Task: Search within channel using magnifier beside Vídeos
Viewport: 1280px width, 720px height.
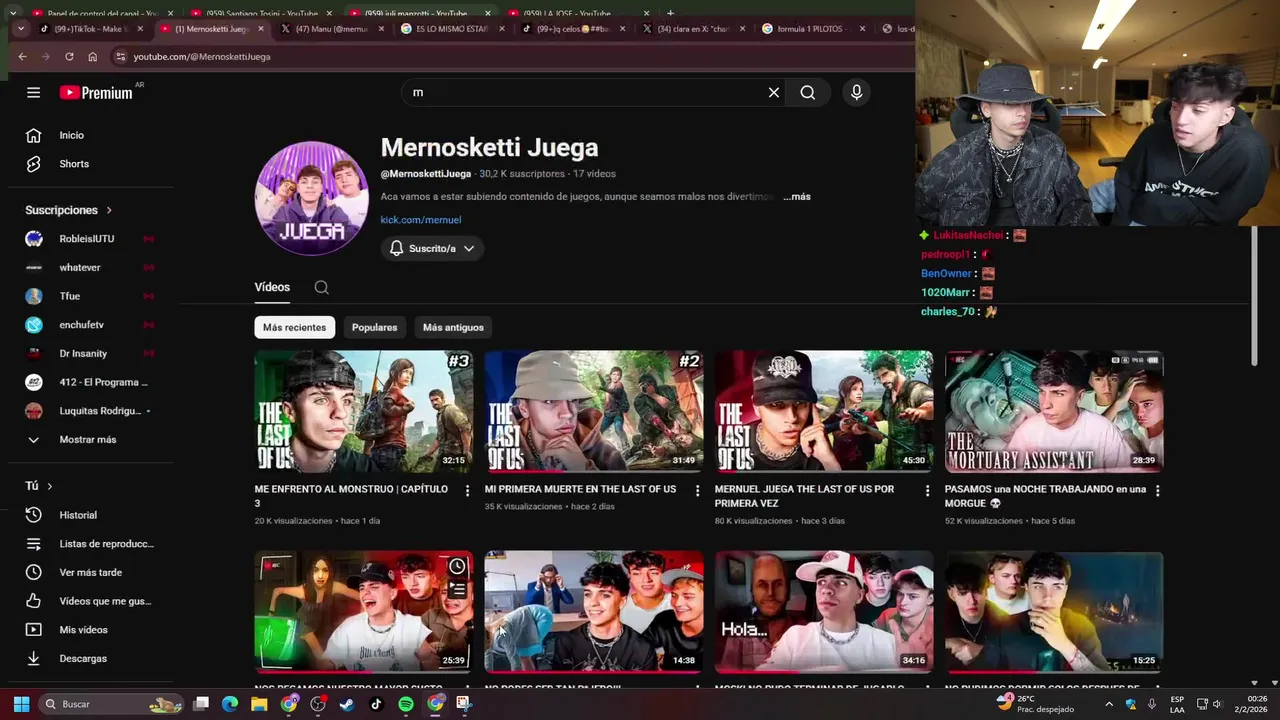Action: click(x=321, y=287)
